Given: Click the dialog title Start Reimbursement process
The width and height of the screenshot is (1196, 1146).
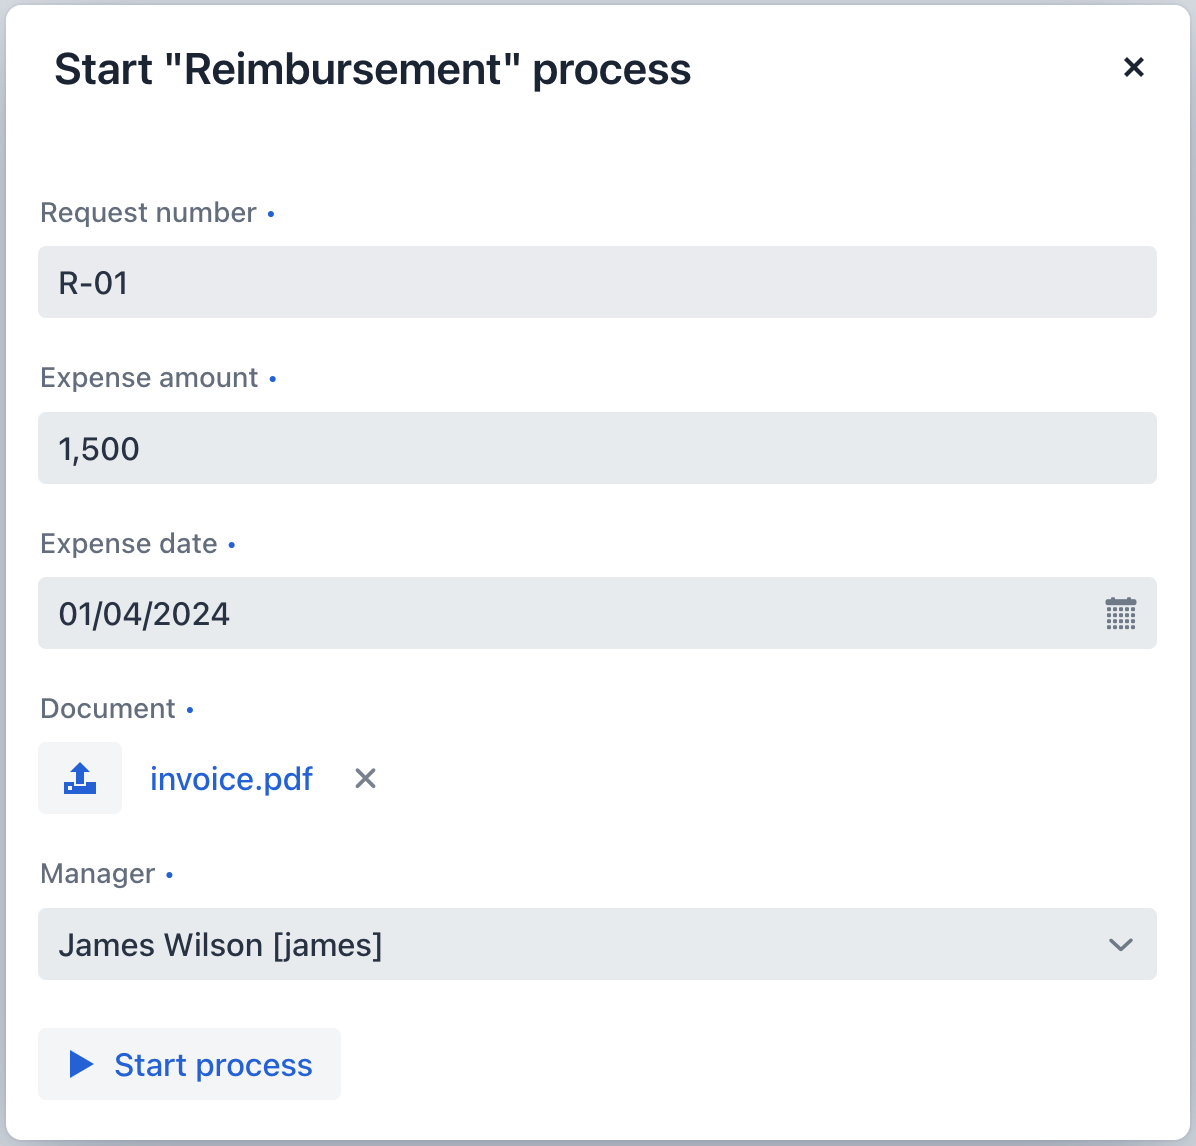Looking at the screenshot, I should pyautogui.click(x=373, y=69).
